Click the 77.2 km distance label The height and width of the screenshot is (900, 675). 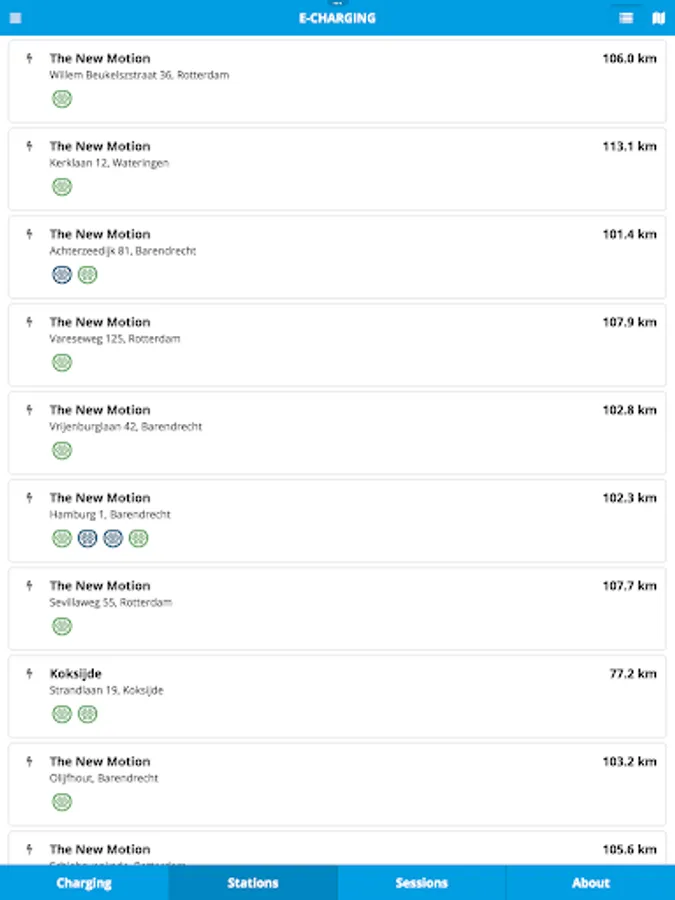coord(633,674)
